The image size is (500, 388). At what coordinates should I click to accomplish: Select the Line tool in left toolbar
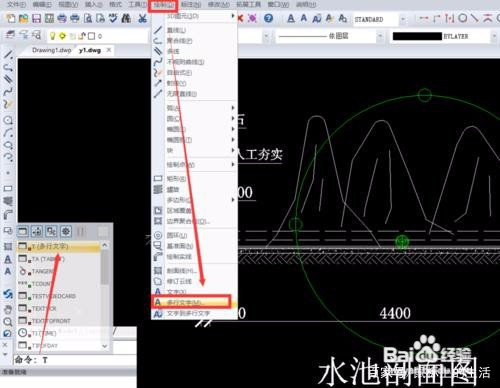point(8,55)
